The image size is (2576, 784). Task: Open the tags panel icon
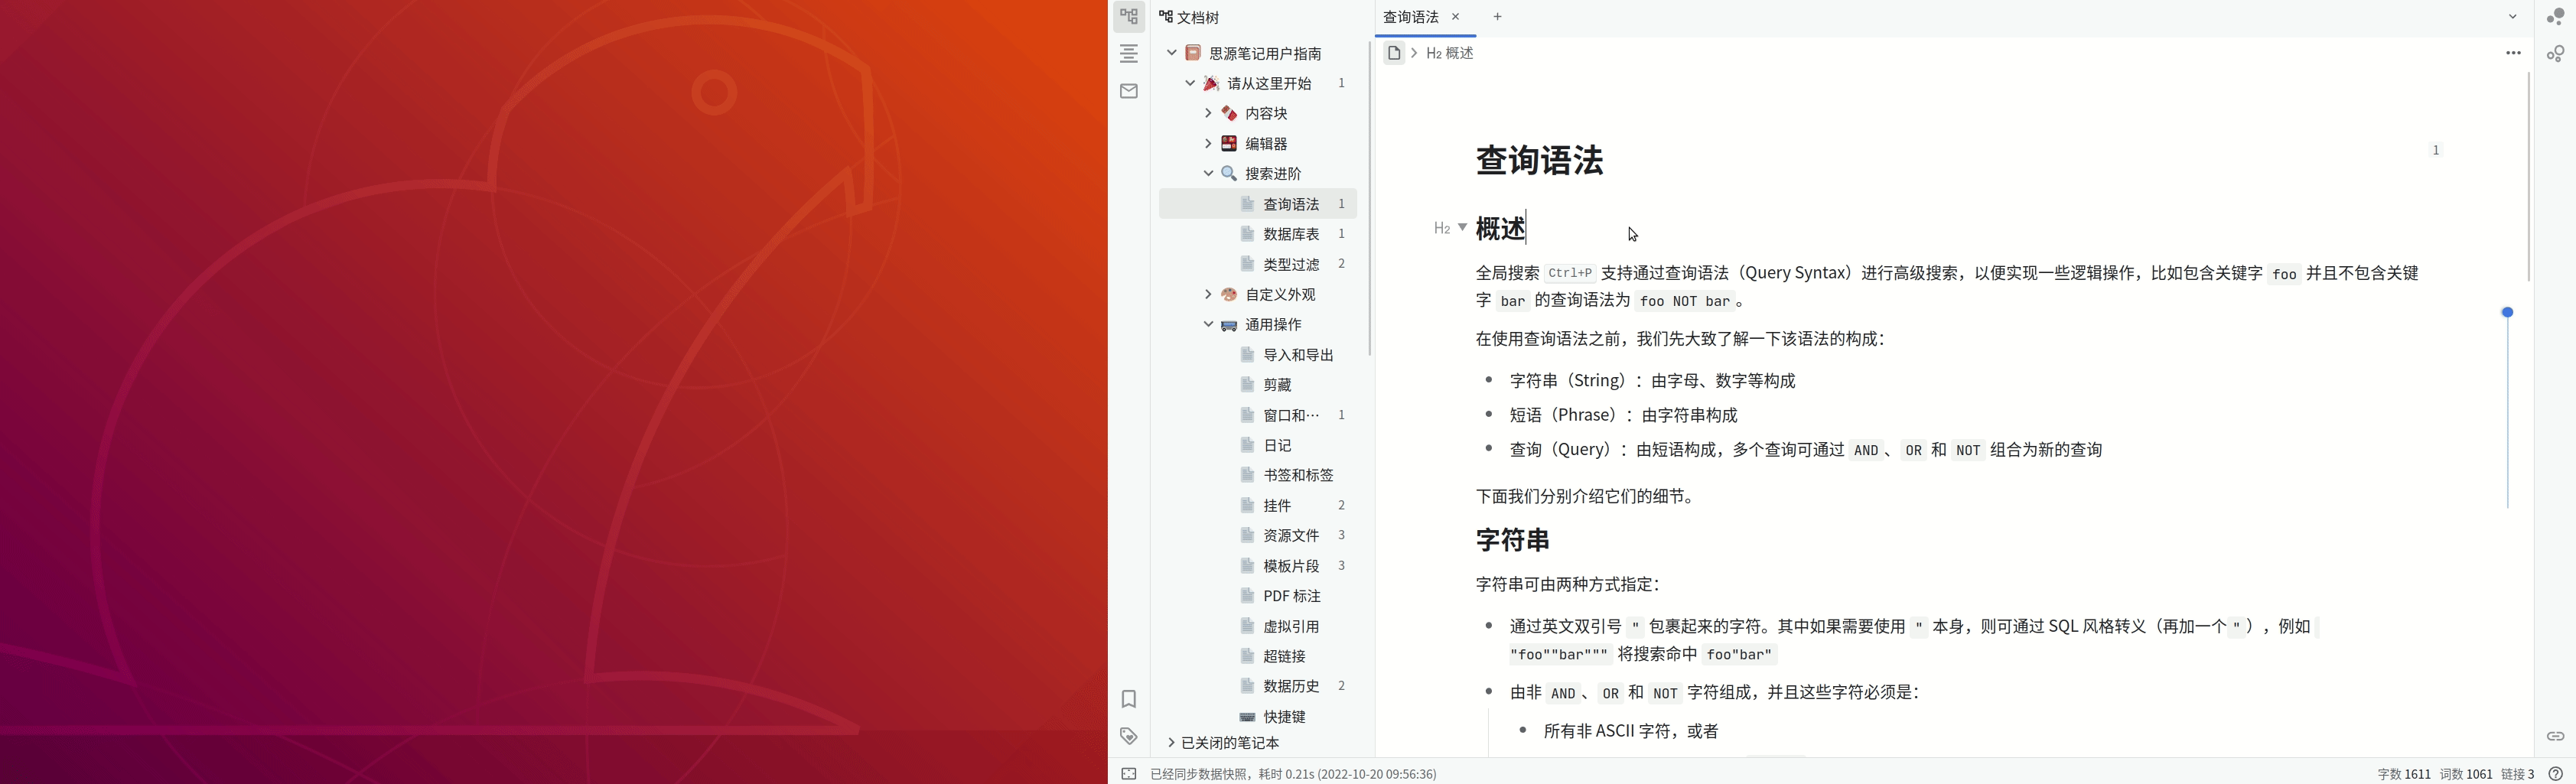click(1129, 736)
